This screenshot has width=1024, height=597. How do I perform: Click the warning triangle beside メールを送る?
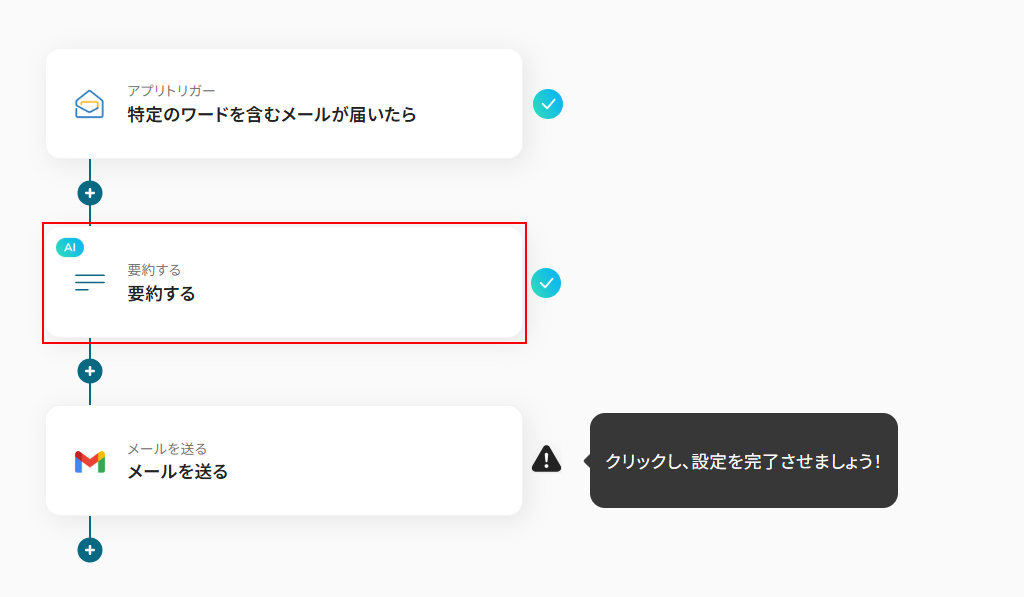point(546,459)
